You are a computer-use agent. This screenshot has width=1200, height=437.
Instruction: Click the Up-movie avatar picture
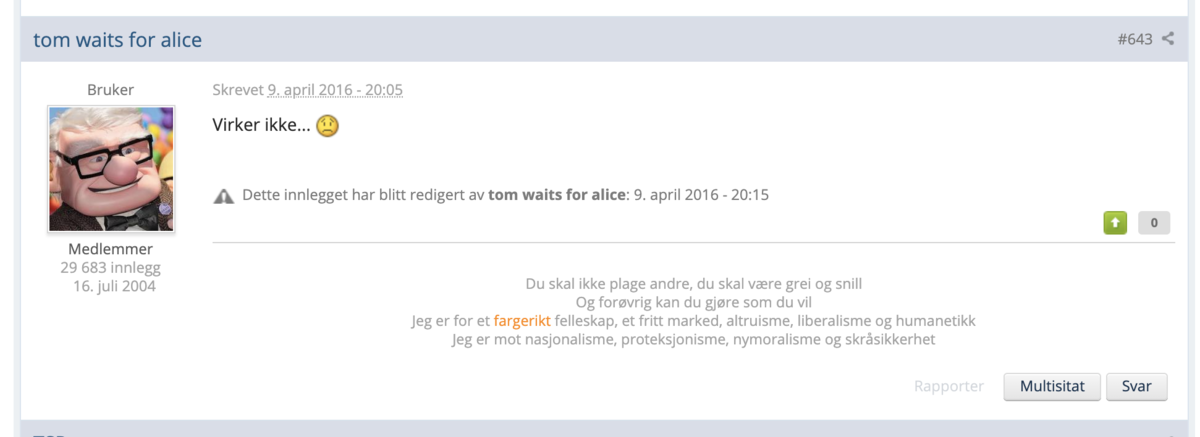tap(111, 169)
